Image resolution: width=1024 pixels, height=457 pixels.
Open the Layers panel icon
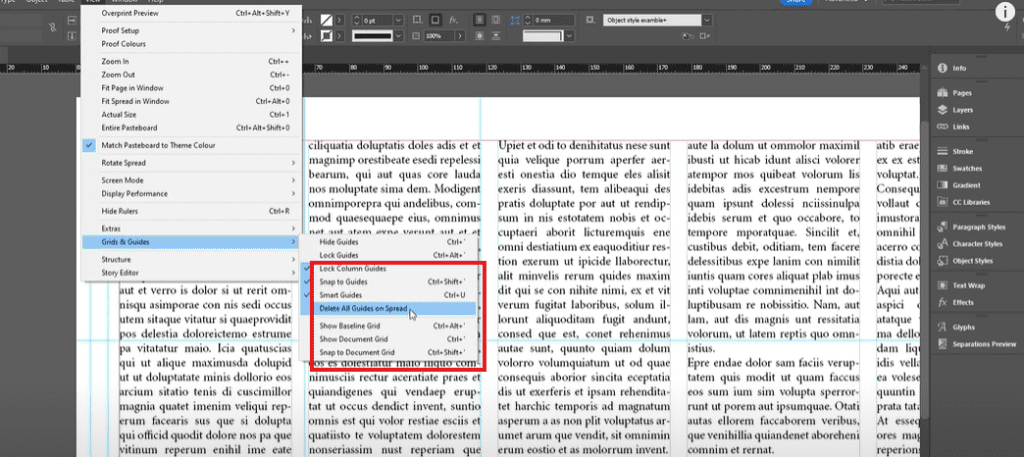(942, 110)
